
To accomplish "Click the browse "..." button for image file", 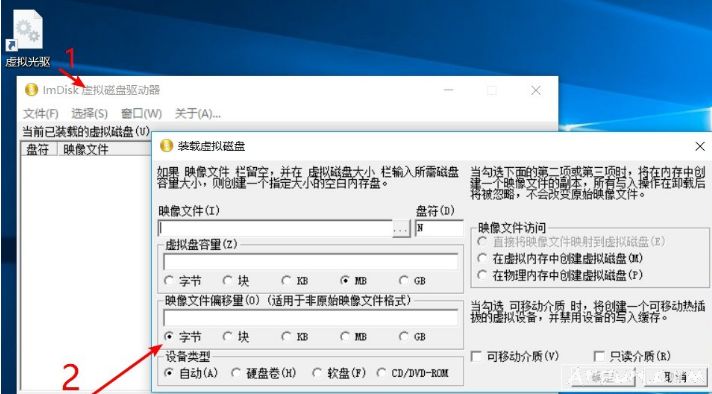I will point(401,229).
